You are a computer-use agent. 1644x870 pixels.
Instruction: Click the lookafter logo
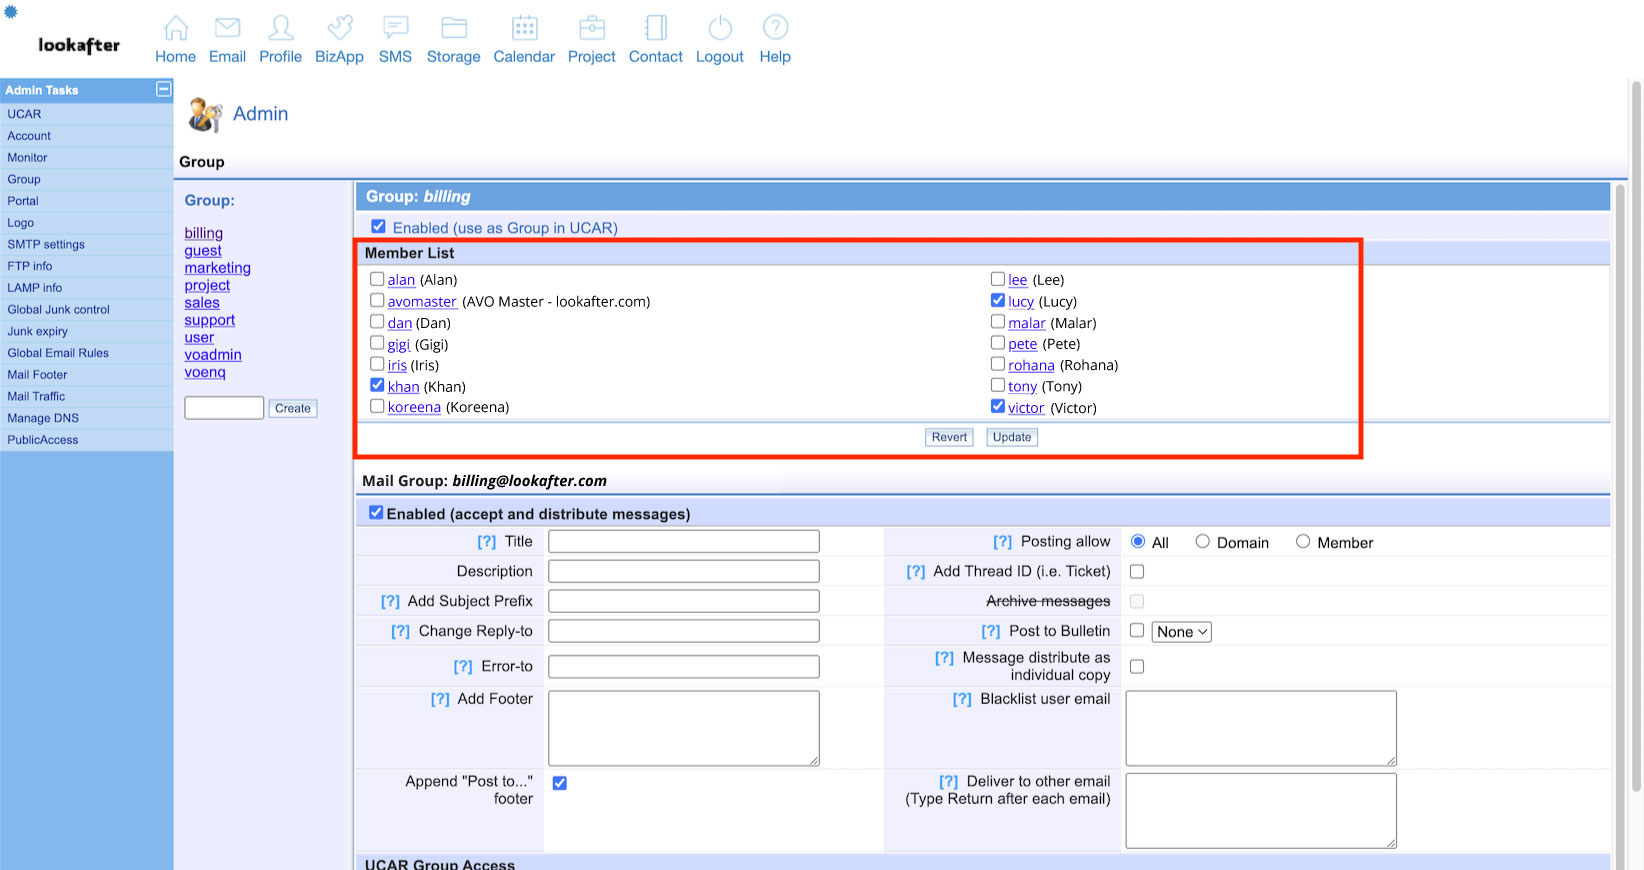pos(79,45)
